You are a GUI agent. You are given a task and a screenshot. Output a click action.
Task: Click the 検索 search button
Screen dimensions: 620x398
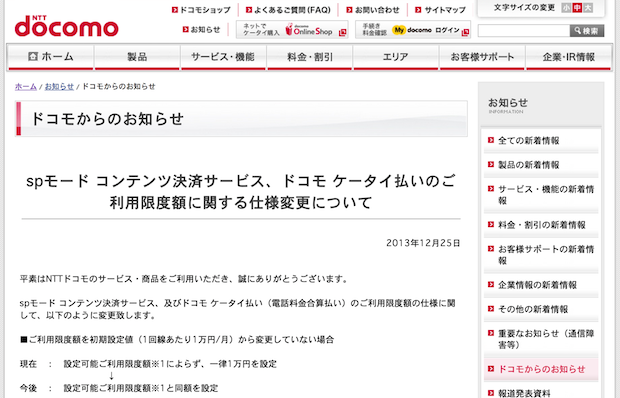587,30
